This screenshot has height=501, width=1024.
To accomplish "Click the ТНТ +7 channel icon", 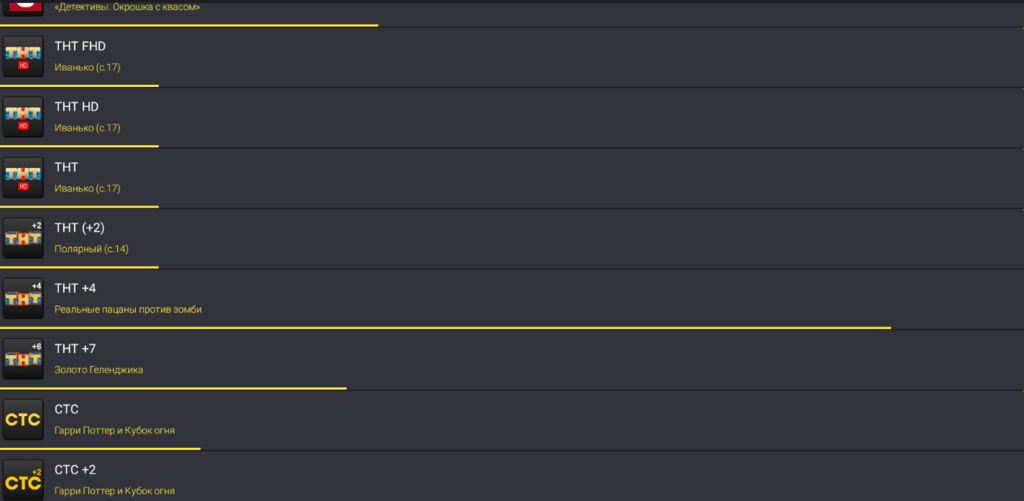I will (x=23, y=359).
